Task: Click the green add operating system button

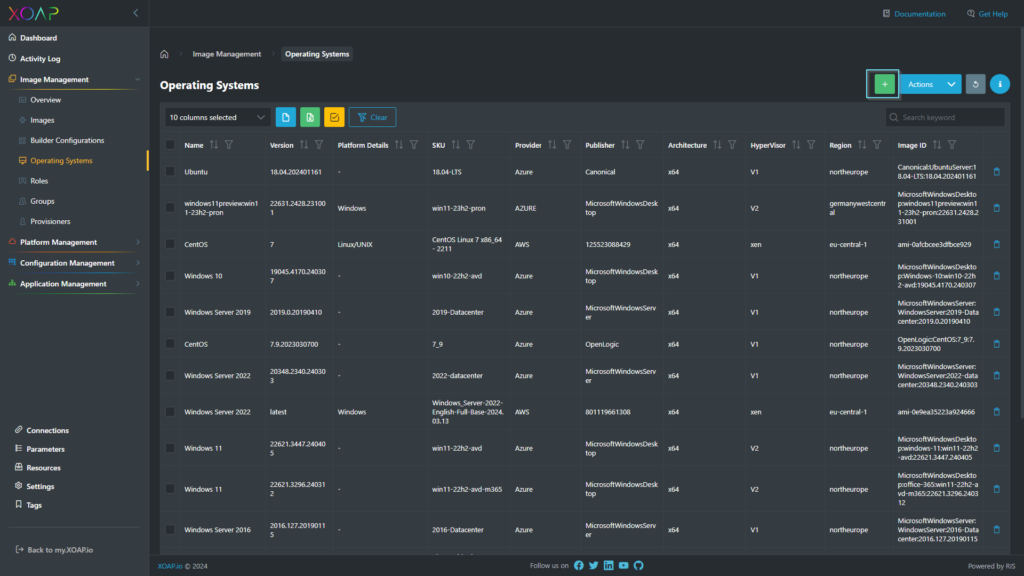Action: point(884,84)
